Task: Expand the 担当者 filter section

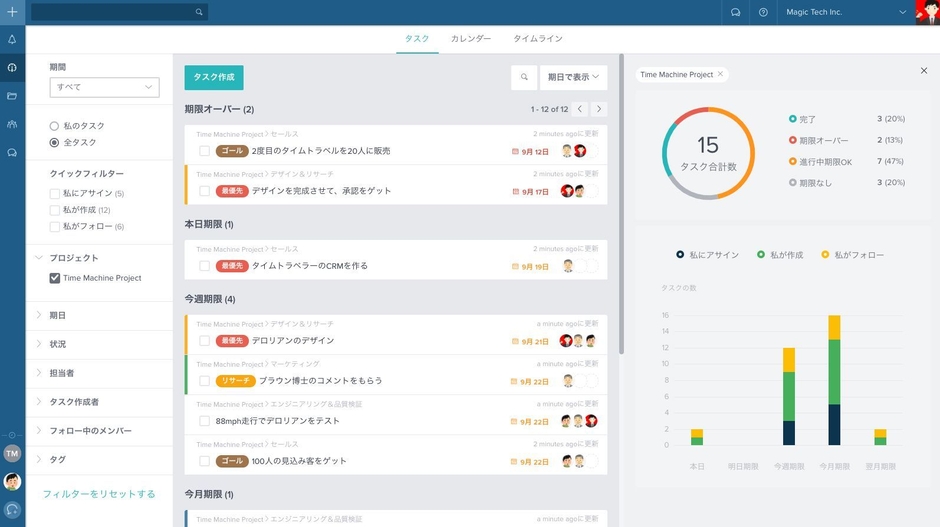Action: coord(62,373)
